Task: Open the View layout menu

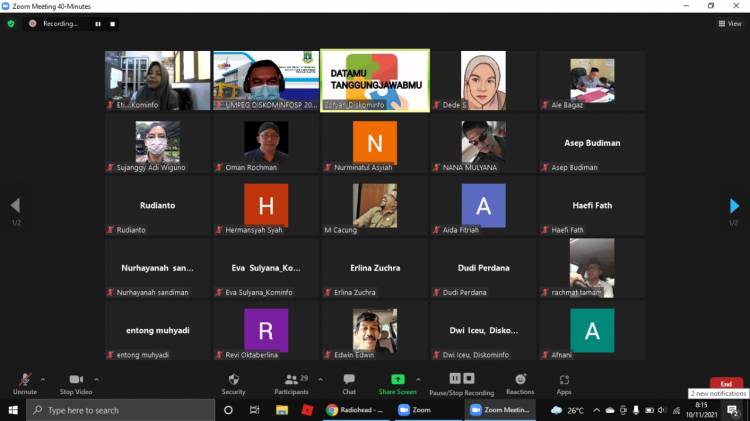Action: tap(730, 23)
